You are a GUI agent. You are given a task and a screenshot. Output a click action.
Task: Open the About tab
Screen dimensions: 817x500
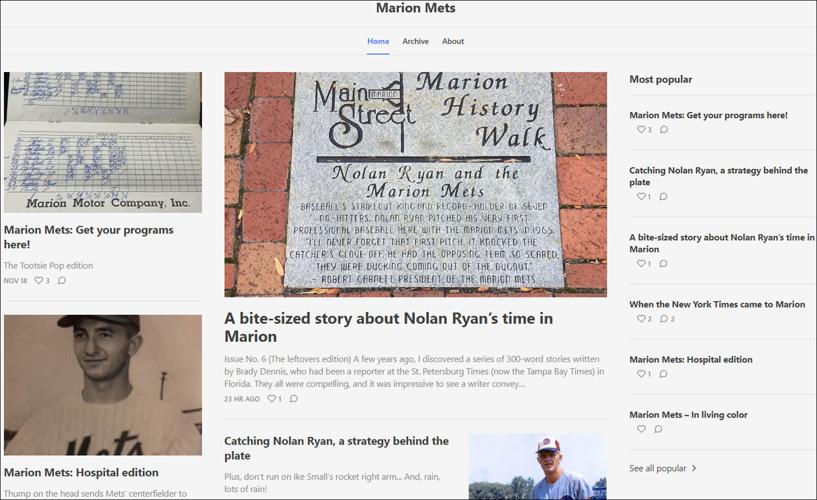coord(453,41)
